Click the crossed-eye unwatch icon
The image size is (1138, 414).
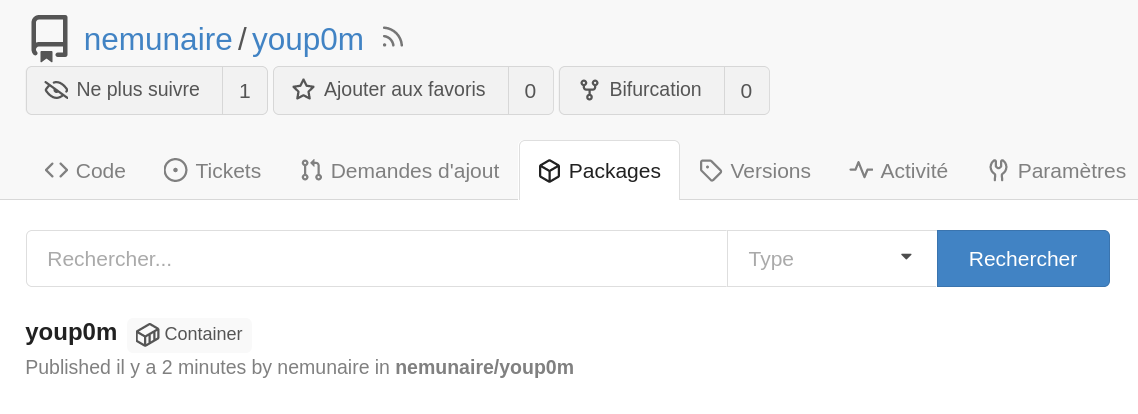point(56,90)
